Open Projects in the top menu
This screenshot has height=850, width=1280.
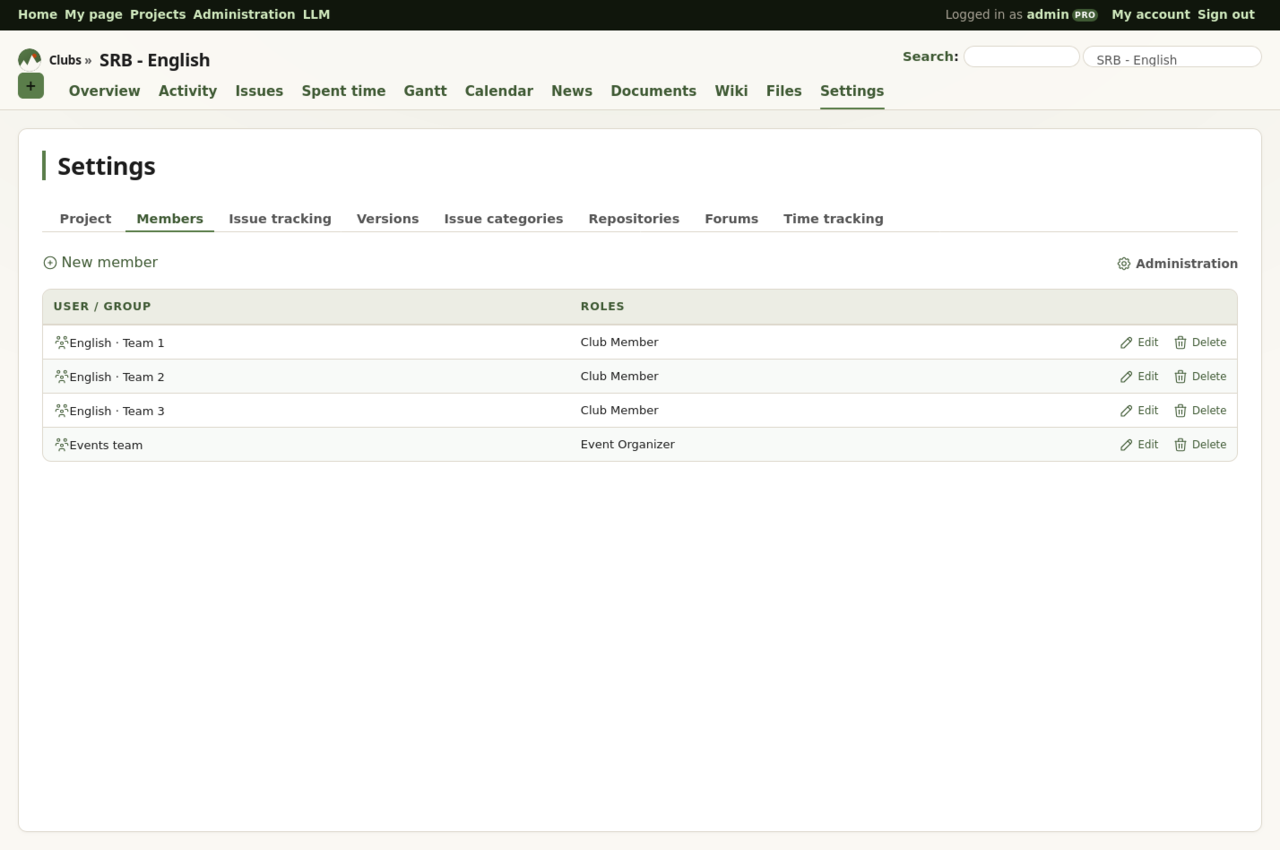(x=158, y=15)
